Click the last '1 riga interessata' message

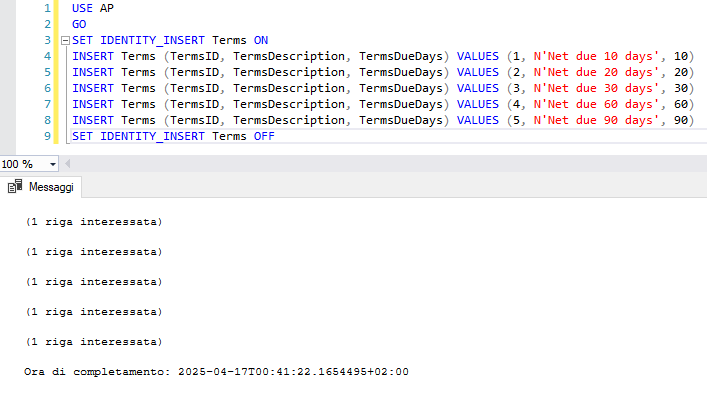pyautogui.click(x=94, y=342)
